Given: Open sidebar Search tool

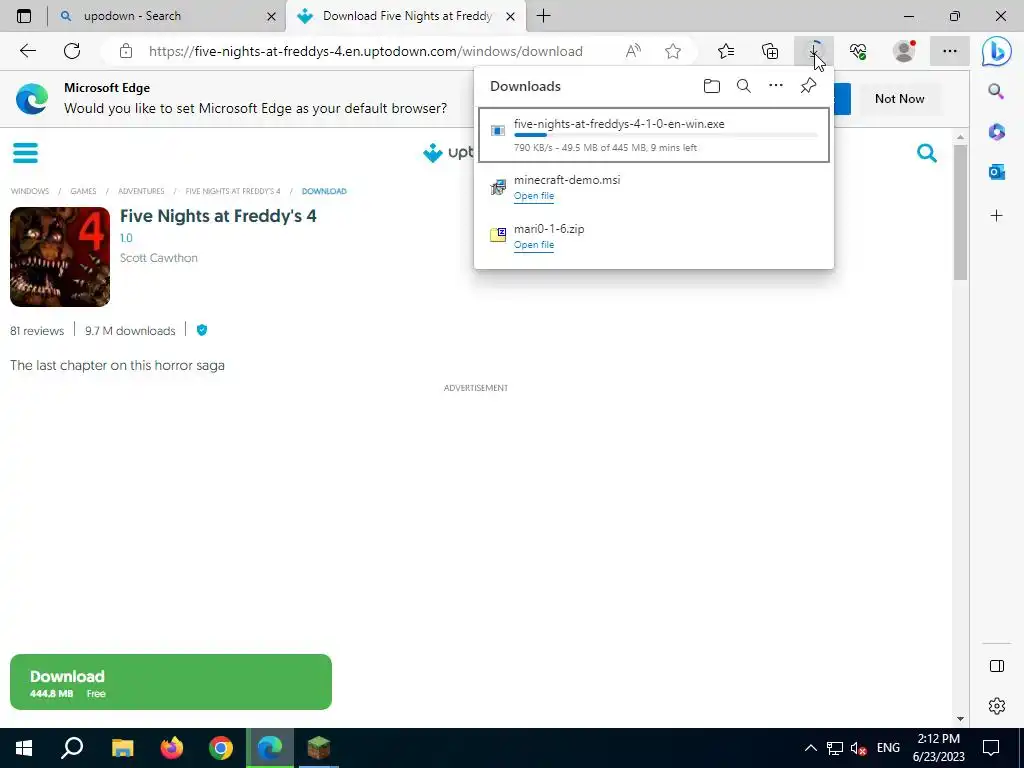Looking at the screenshot, I should coord(996,91).
